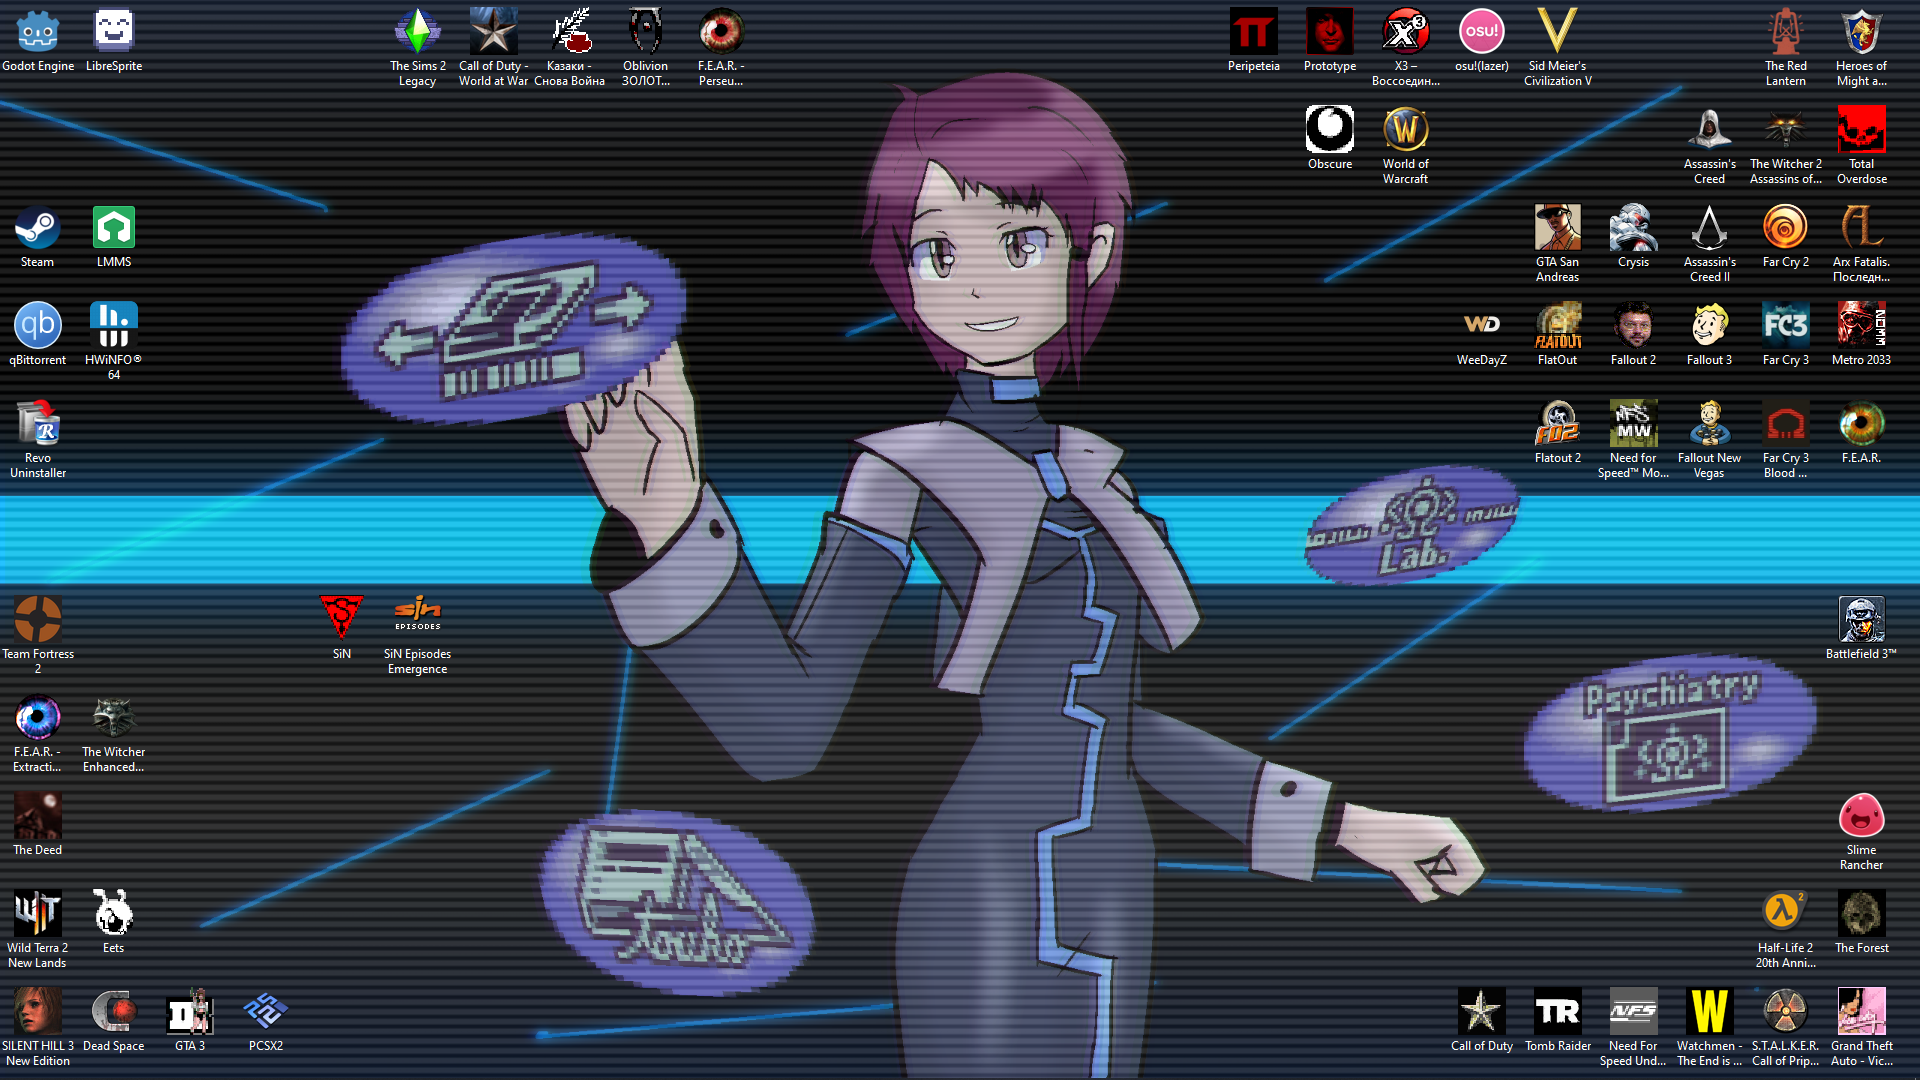Select the Revo Uninstaller shortcut
The width and height of the screenshot is (1920, 1080).
coord(38,439)
